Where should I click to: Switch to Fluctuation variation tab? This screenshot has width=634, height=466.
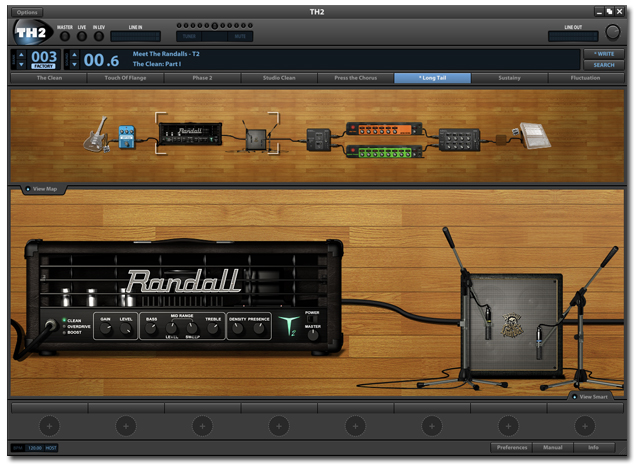585,78
